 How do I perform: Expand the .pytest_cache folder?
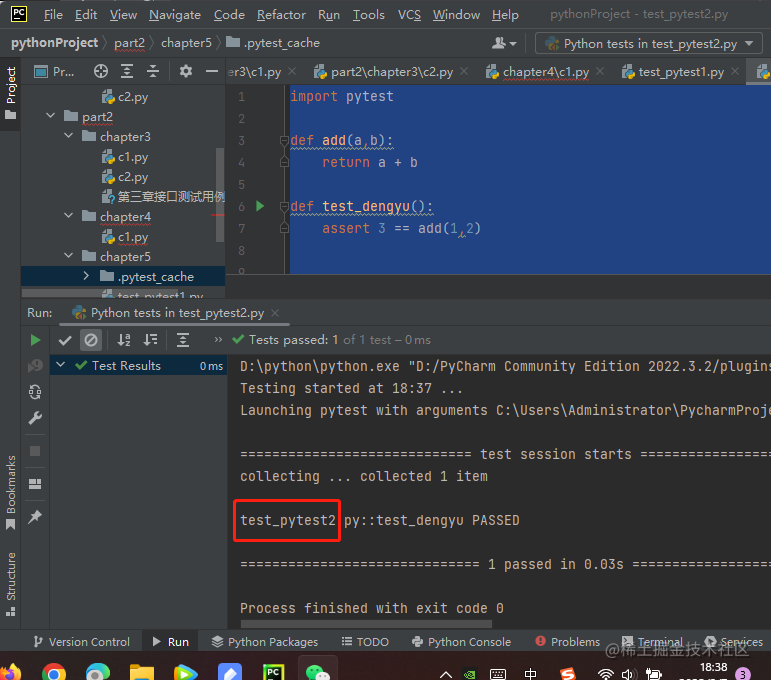tap(86, 276)
